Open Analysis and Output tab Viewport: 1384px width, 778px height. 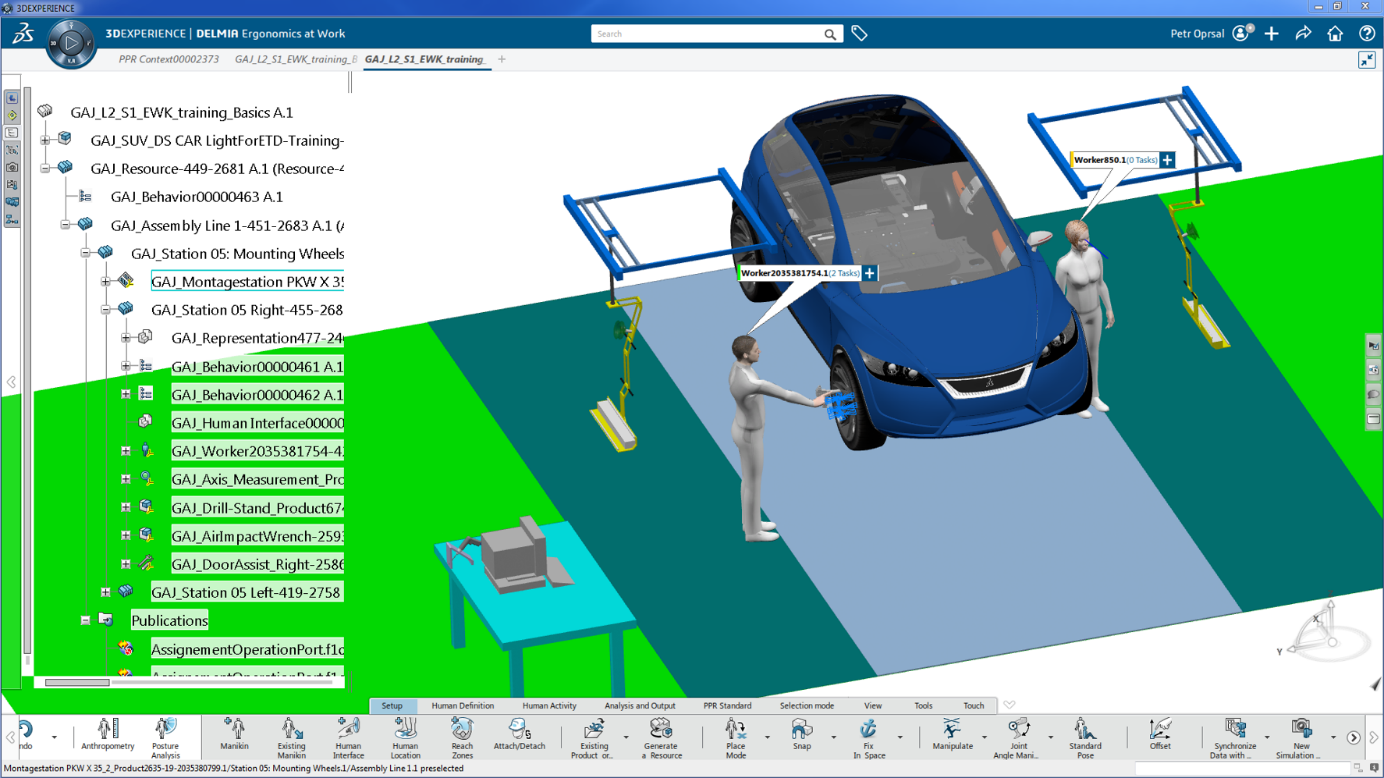point(640,706)
